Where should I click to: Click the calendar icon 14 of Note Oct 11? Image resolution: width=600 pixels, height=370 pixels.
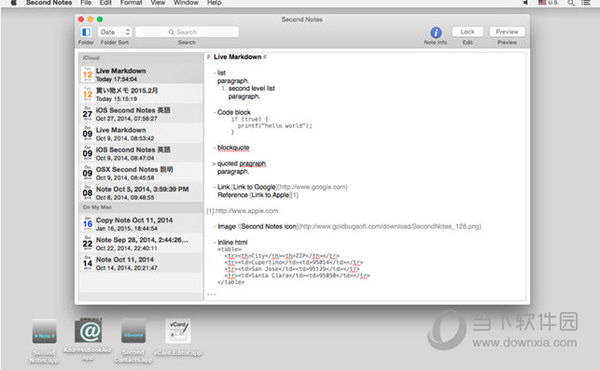point(88,263)
